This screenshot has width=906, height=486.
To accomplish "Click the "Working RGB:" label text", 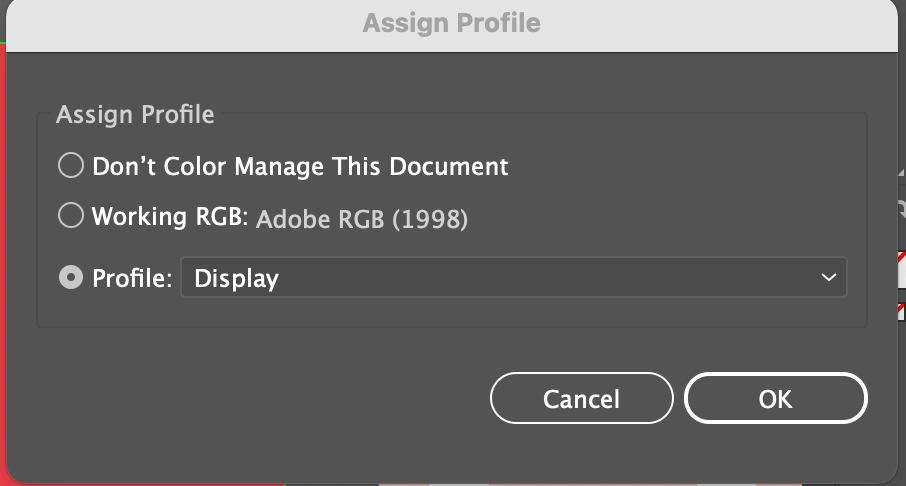I will 169,216.
